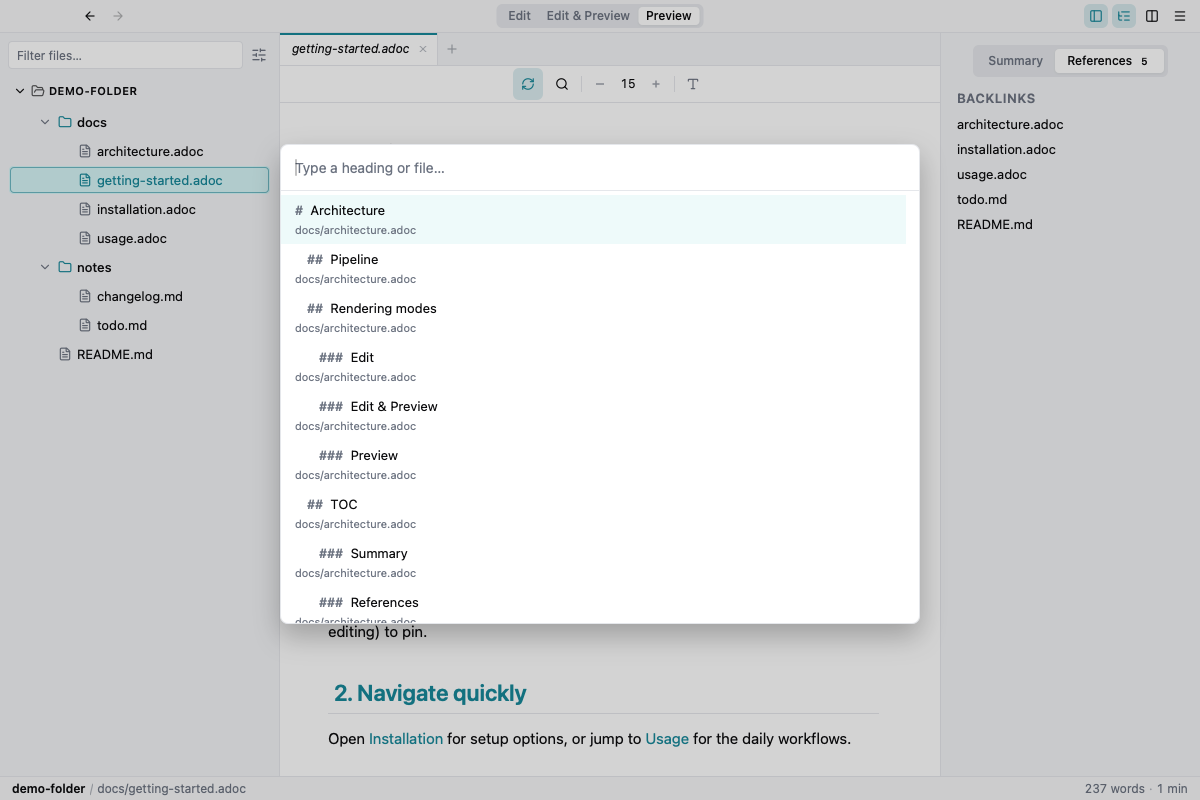Open installation.adoc in file tree
Viewport: 1200px width, 800px height.
140,209
